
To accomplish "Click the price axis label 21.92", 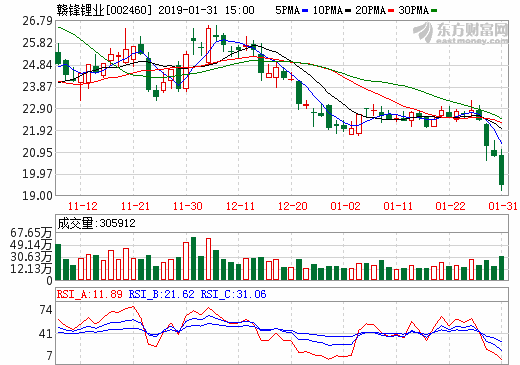I will pos(37,131).
